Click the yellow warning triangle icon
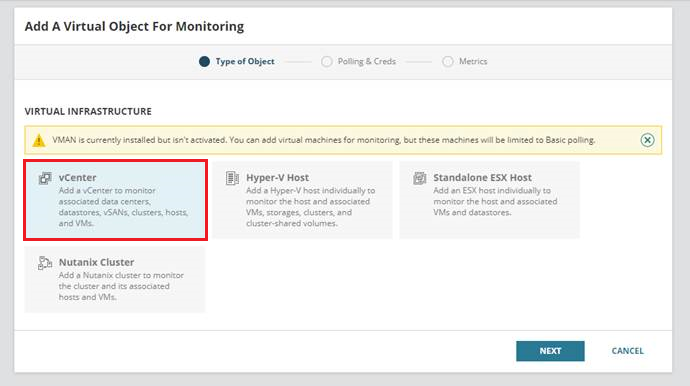 pyautogui.click(x=39, y=140)
